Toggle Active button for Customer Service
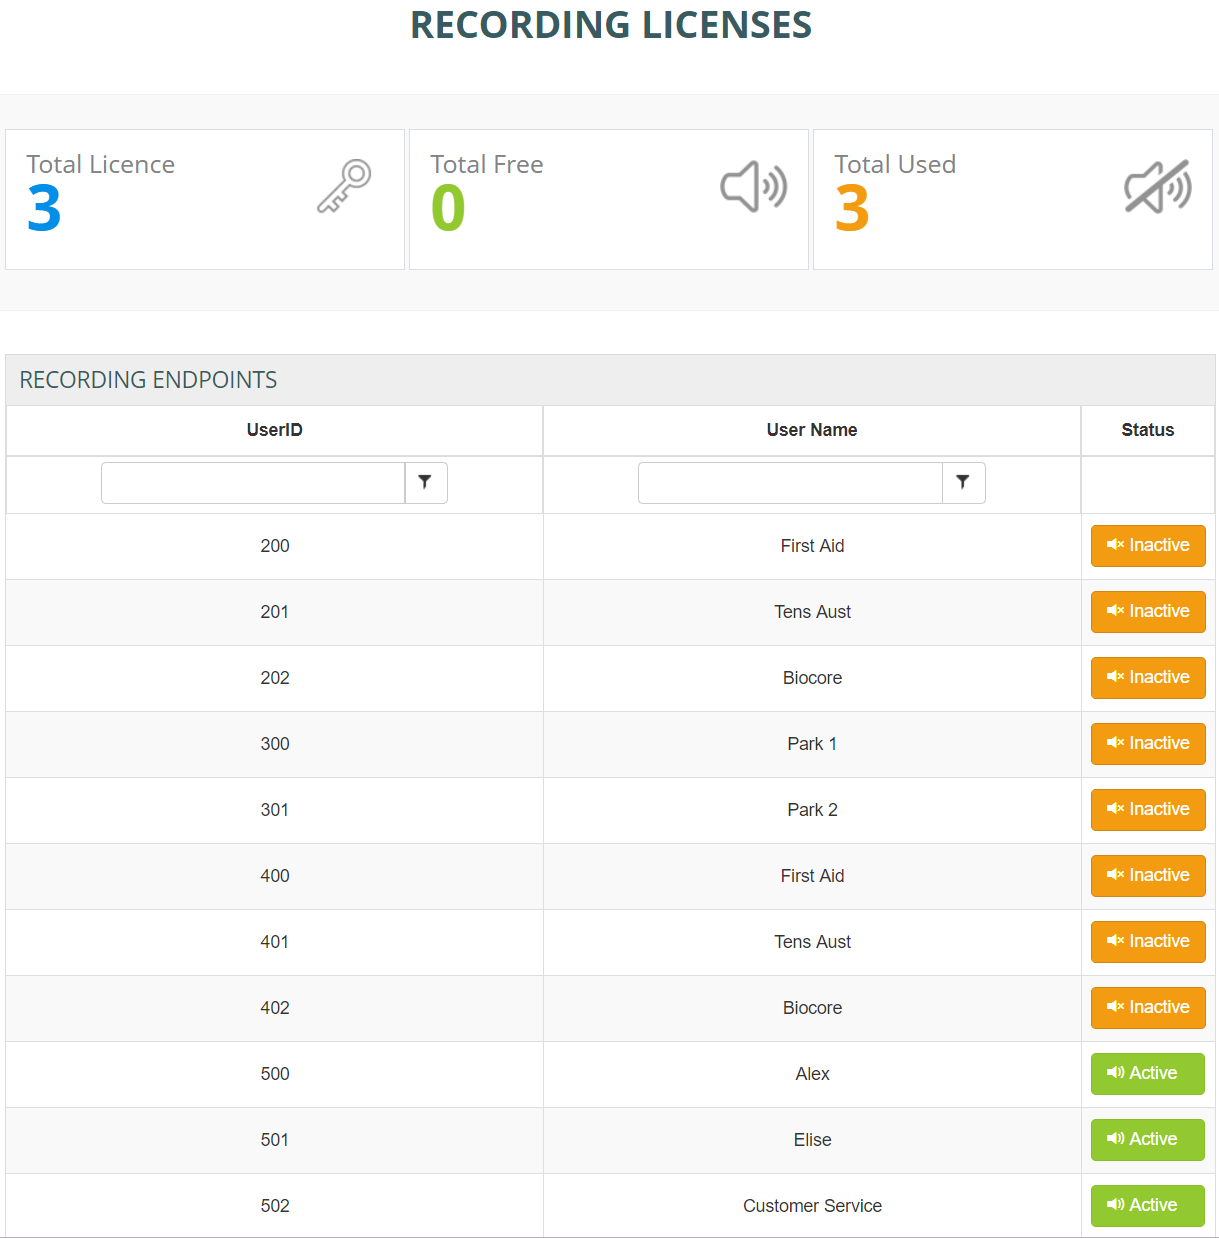The image size is (1219, 1238). tap(1147, 1206)
